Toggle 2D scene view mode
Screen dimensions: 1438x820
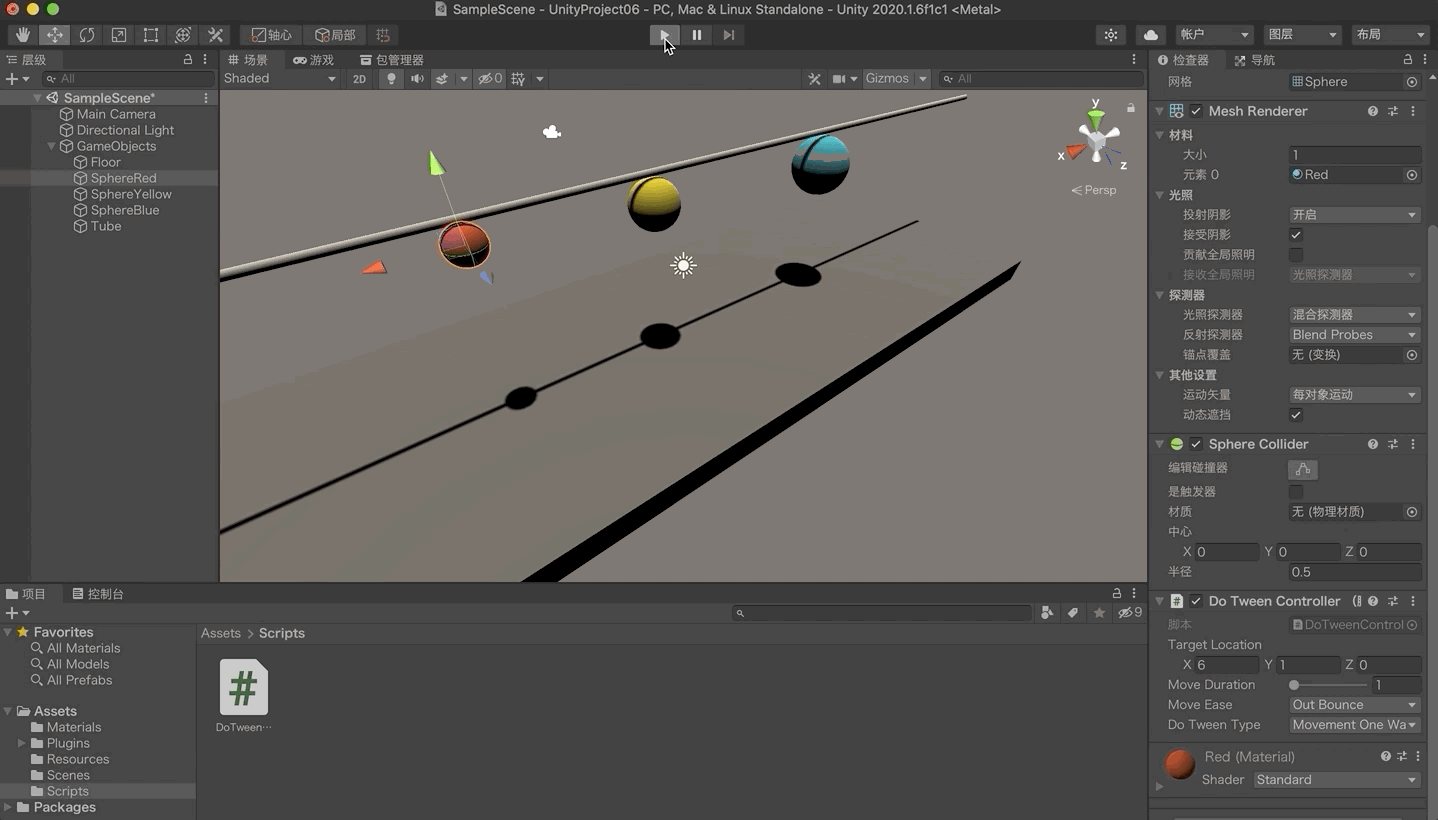359,79
